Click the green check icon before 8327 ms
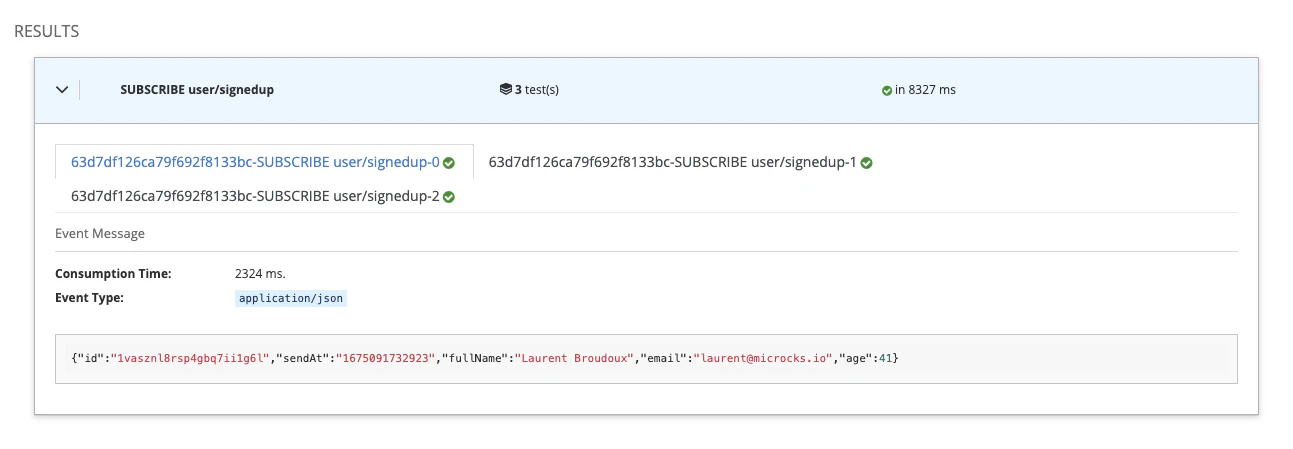 (x=886, y=90)
